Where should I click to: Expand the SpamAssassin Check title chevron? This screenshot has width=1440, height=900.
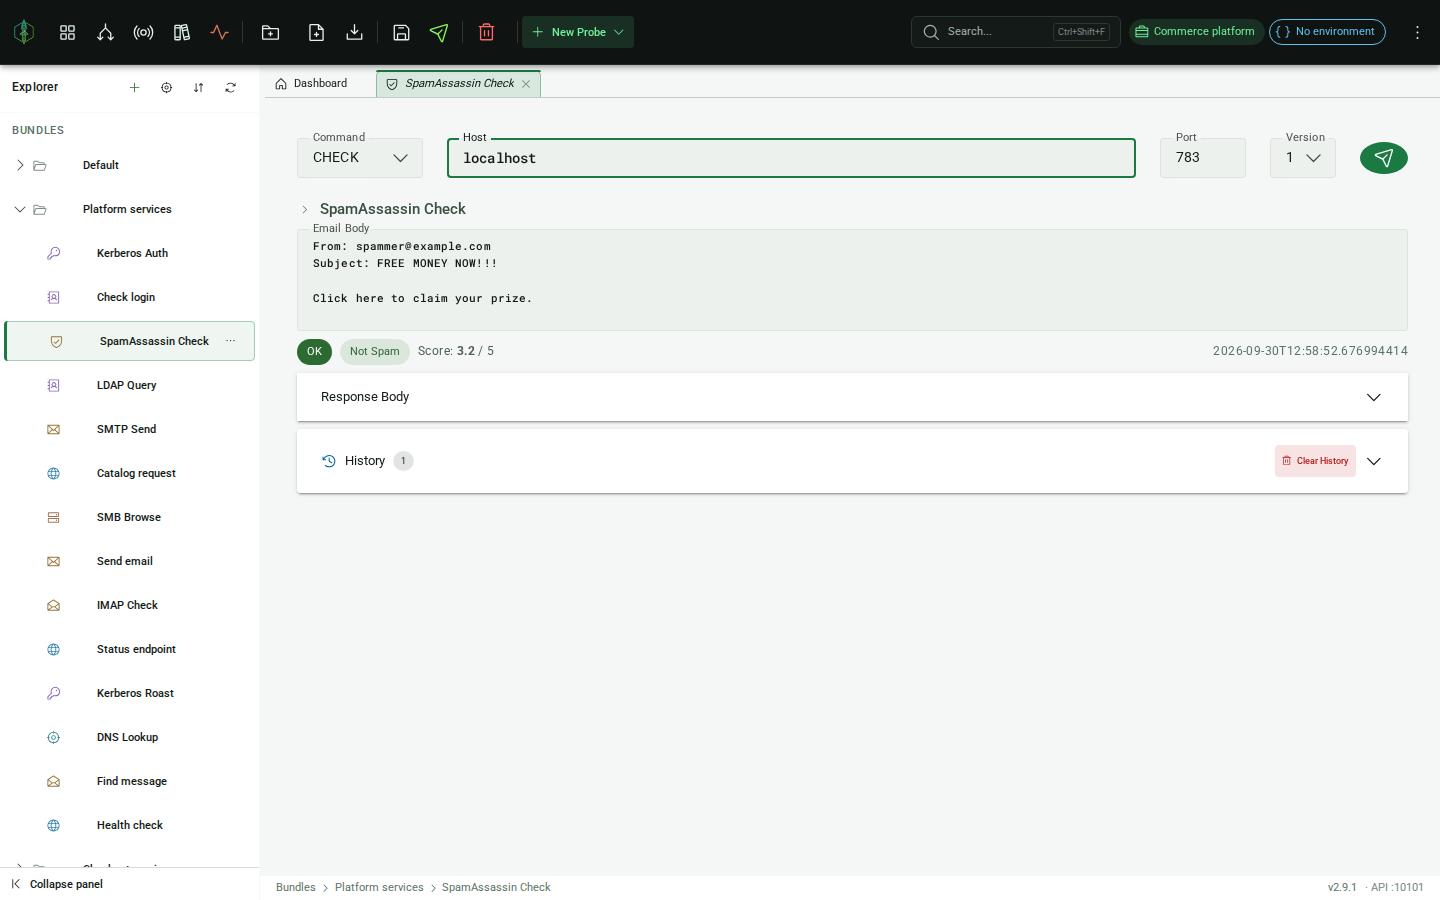(305, 209)
